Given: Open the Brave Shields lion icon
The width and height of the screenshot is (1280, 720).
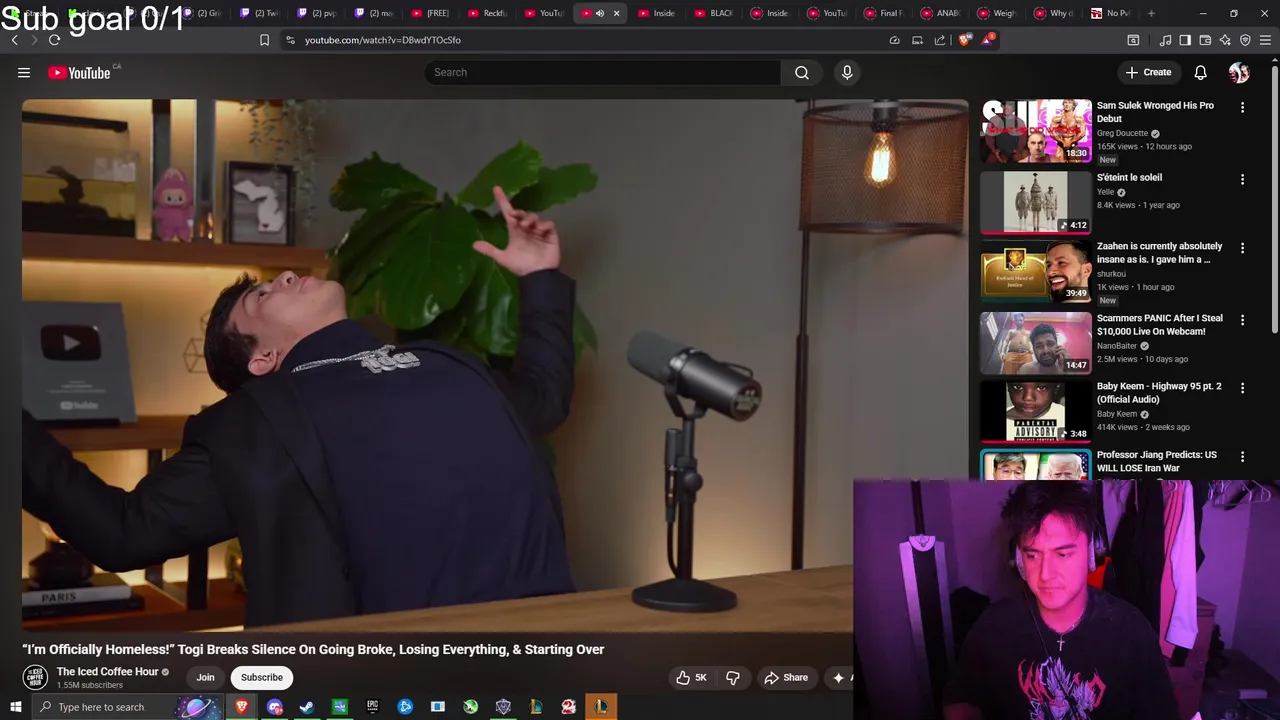Looking at the screenshot, I should [964, 40].
